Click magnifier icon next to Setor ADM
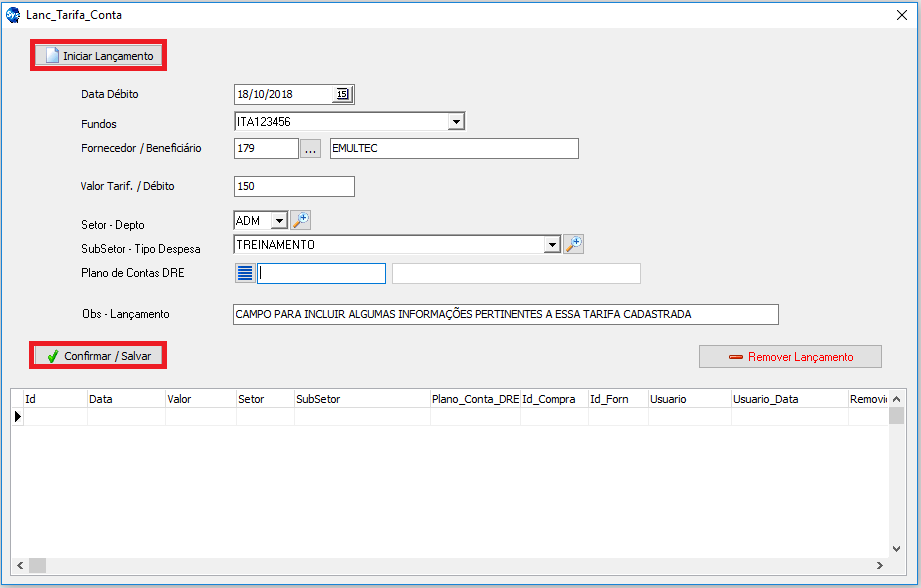 click(301, 220)
